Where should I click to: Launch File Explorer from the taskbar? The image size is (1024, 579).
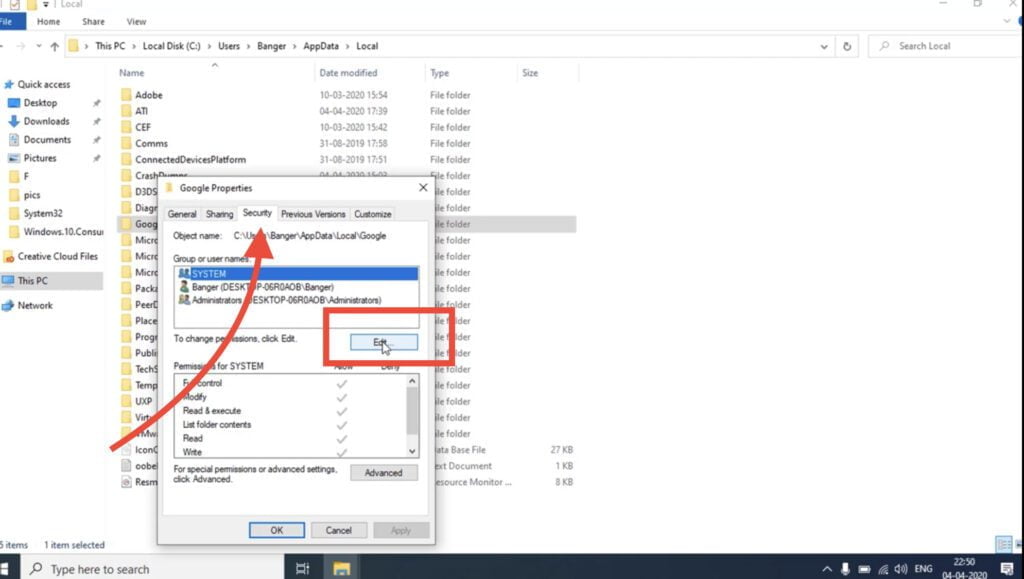pyautogui.click(x=340, y=567)
